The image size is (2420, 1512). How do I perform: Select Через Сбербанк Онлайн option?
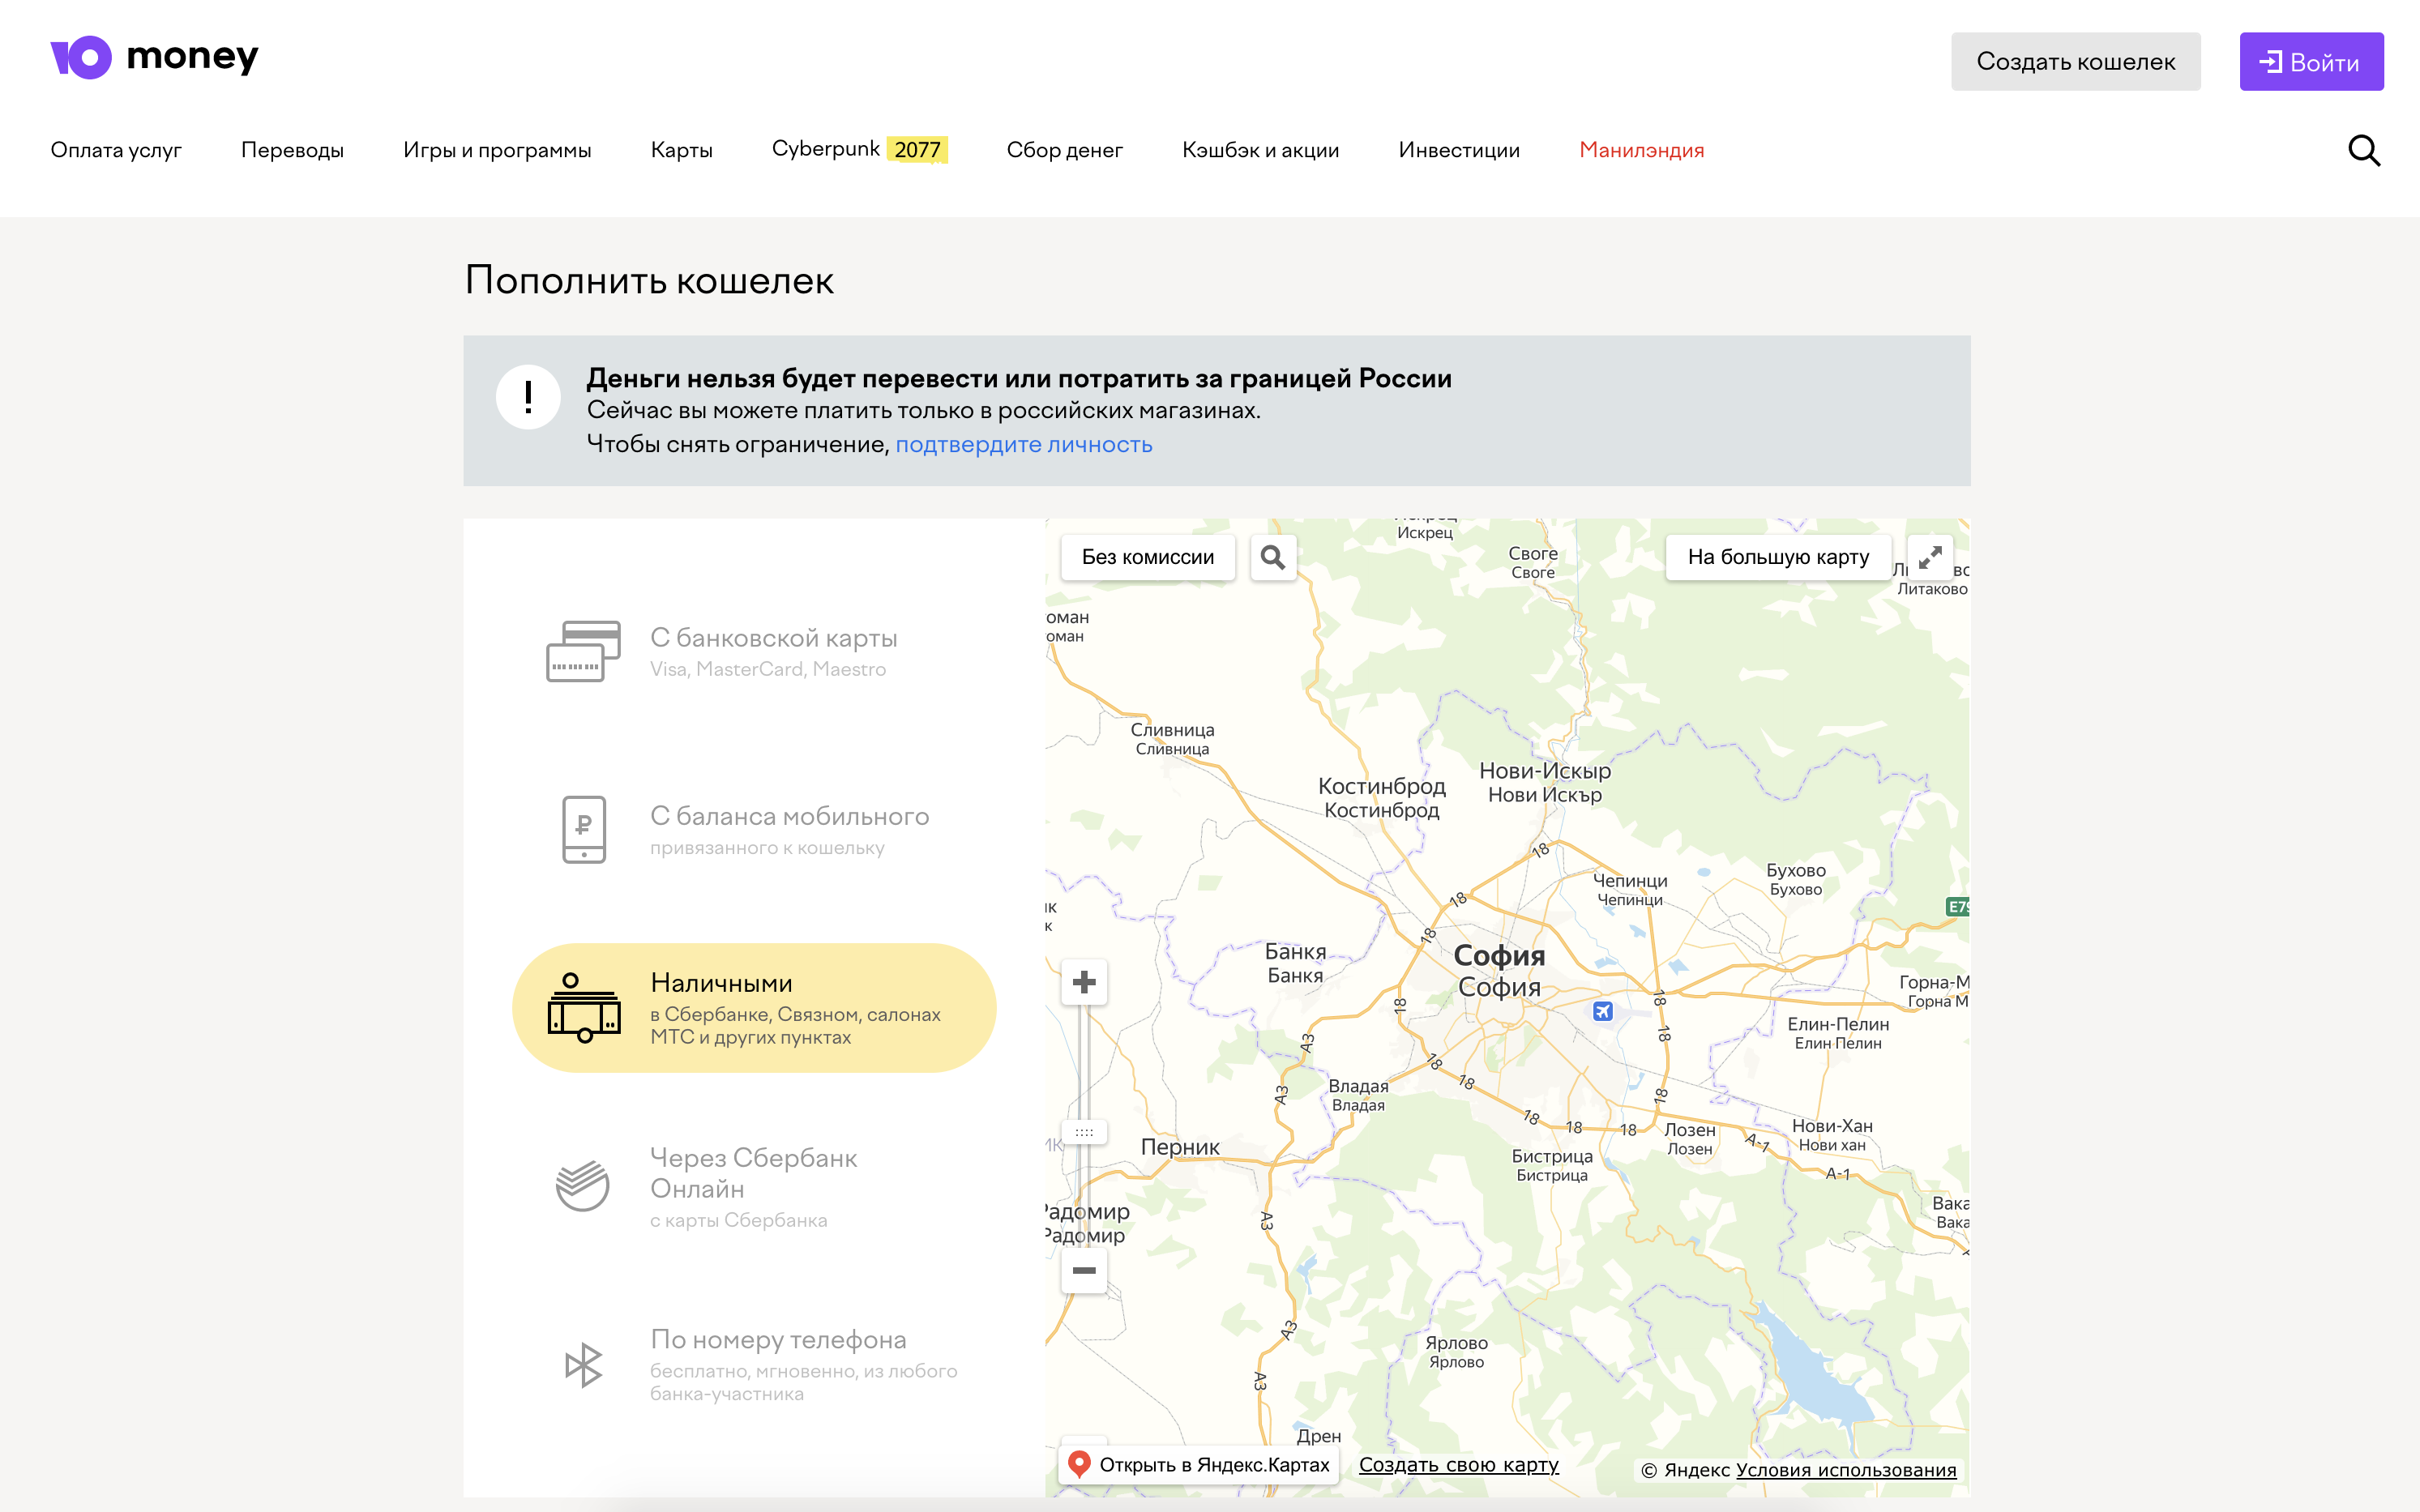pyautogui.click(x=755, y=1185)
